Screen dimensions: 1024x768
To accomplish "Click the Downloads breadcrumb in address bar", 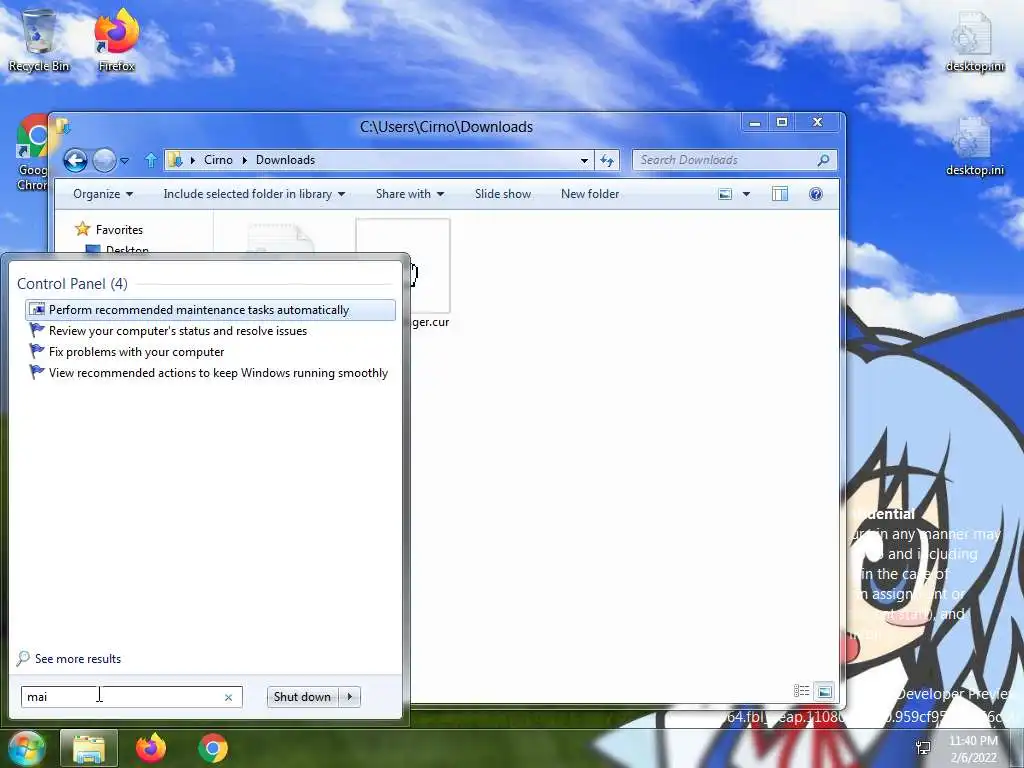I will (x=285, y=160).
